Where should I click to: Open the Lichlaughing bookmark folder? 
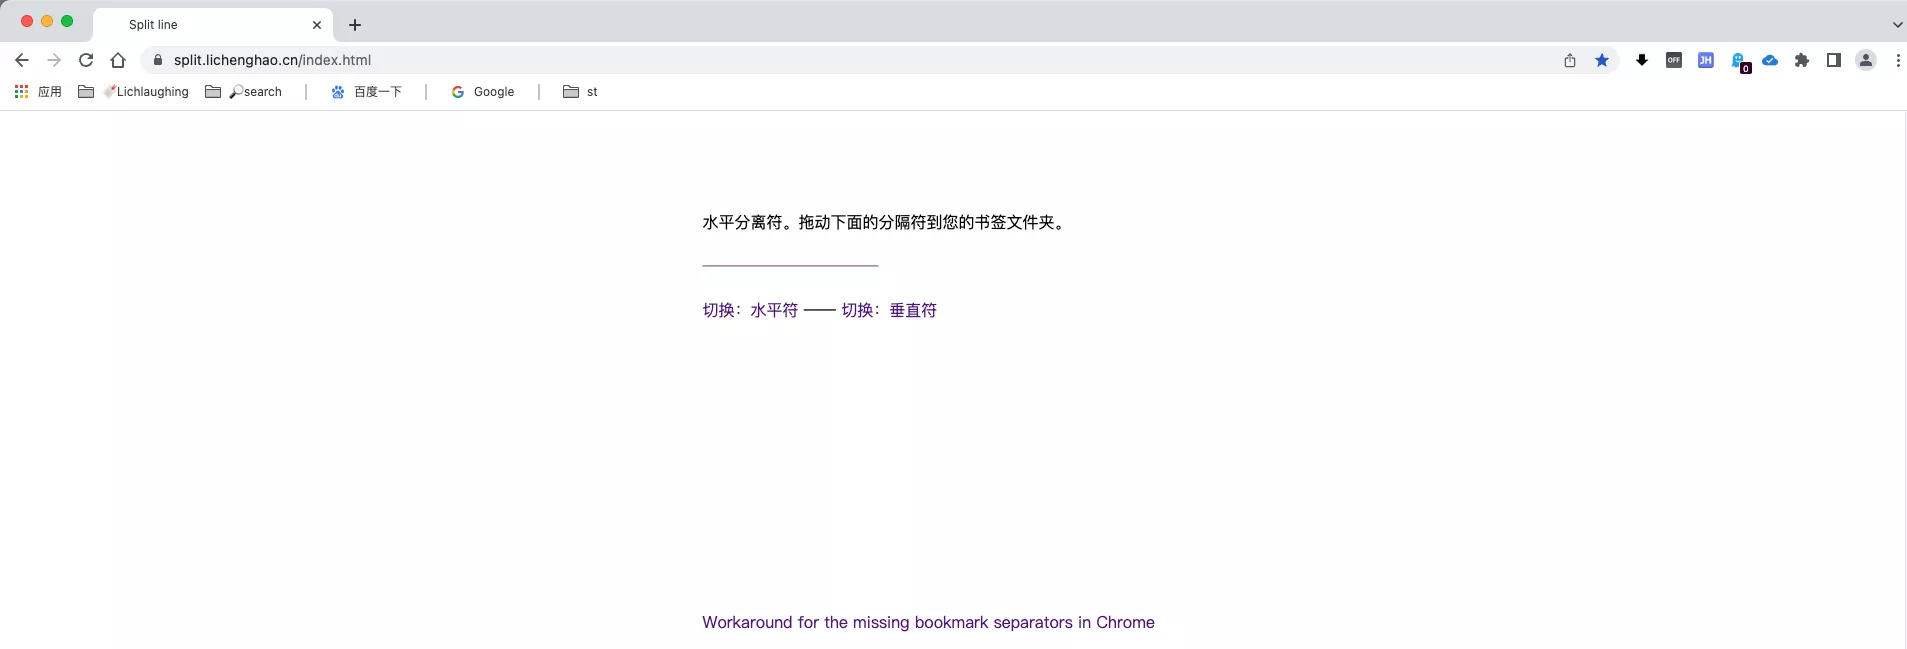pyautogui.click(x=134, y=92)
